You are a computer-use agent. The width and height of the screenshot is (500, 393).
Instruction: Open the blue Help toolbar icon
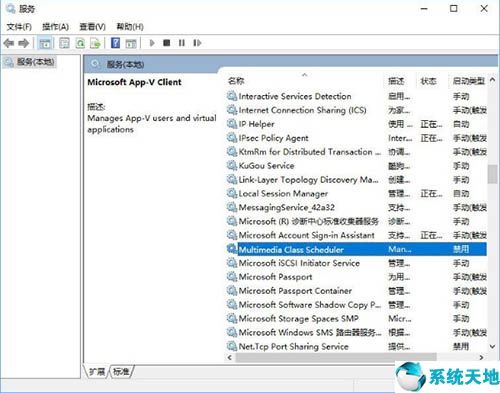tap(115, 43)
